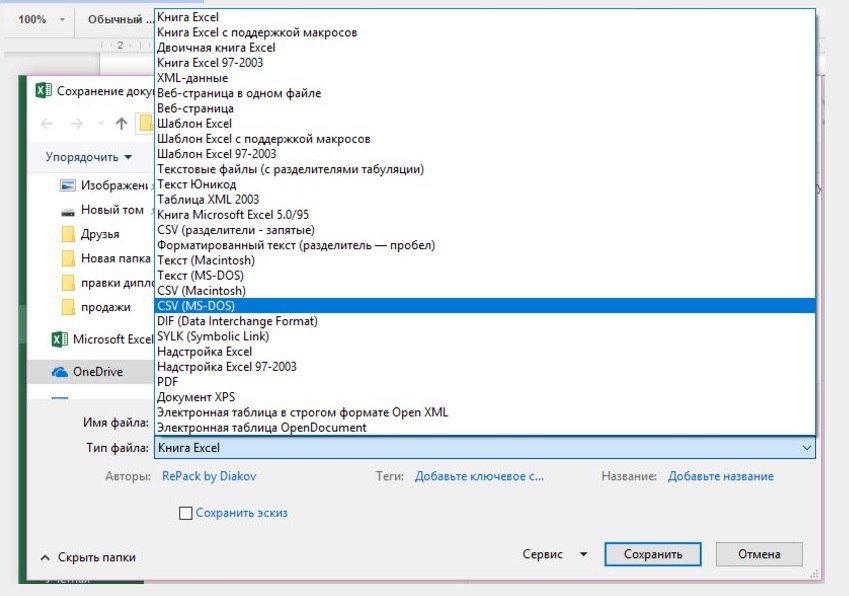Select 'Microsoft Excel' in navigation pane
The width and height of the screenshot is (849, 596).
[x=102, y=339]
